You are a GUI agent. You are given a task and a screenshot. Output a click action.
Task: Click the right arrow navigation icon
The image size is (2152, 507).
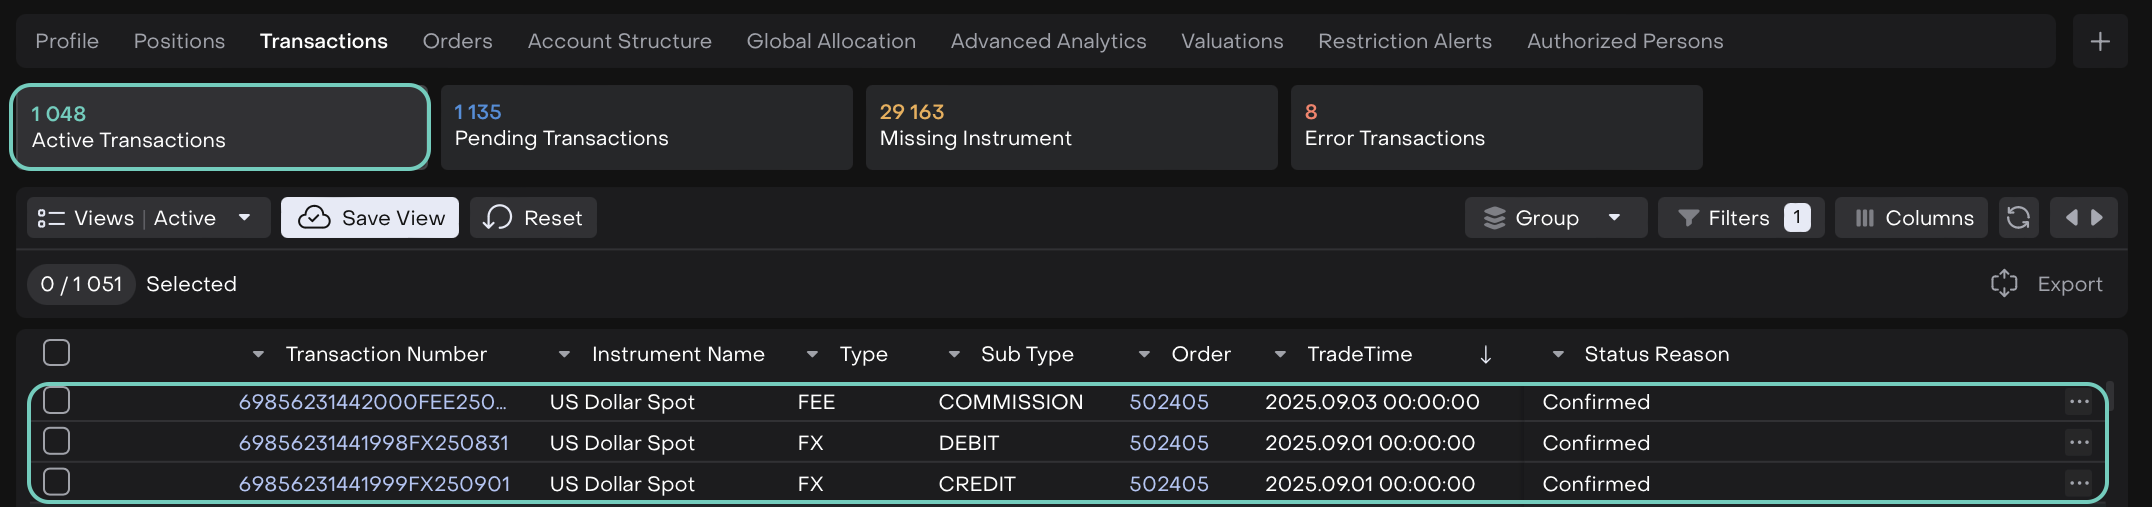pos(2098,218)
